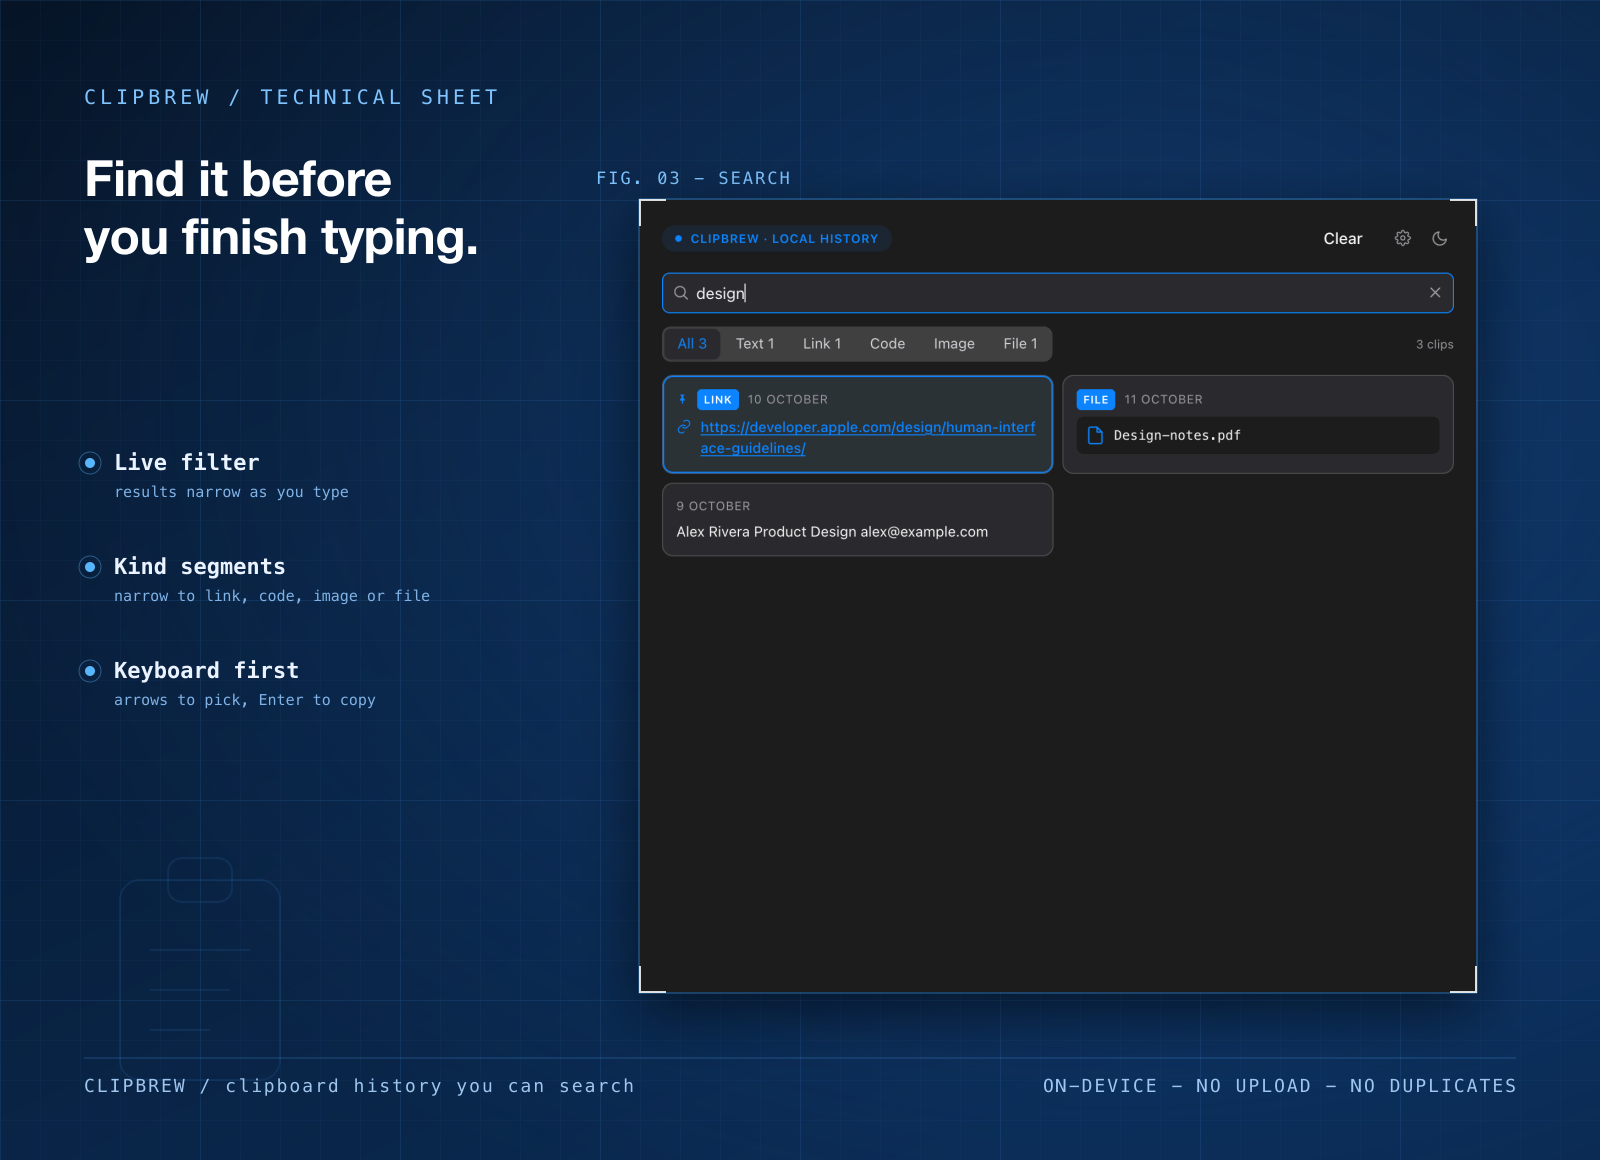Toggle dark mode with the moon icon
Screen dimensions: 1600x1160
[1440, 238]
